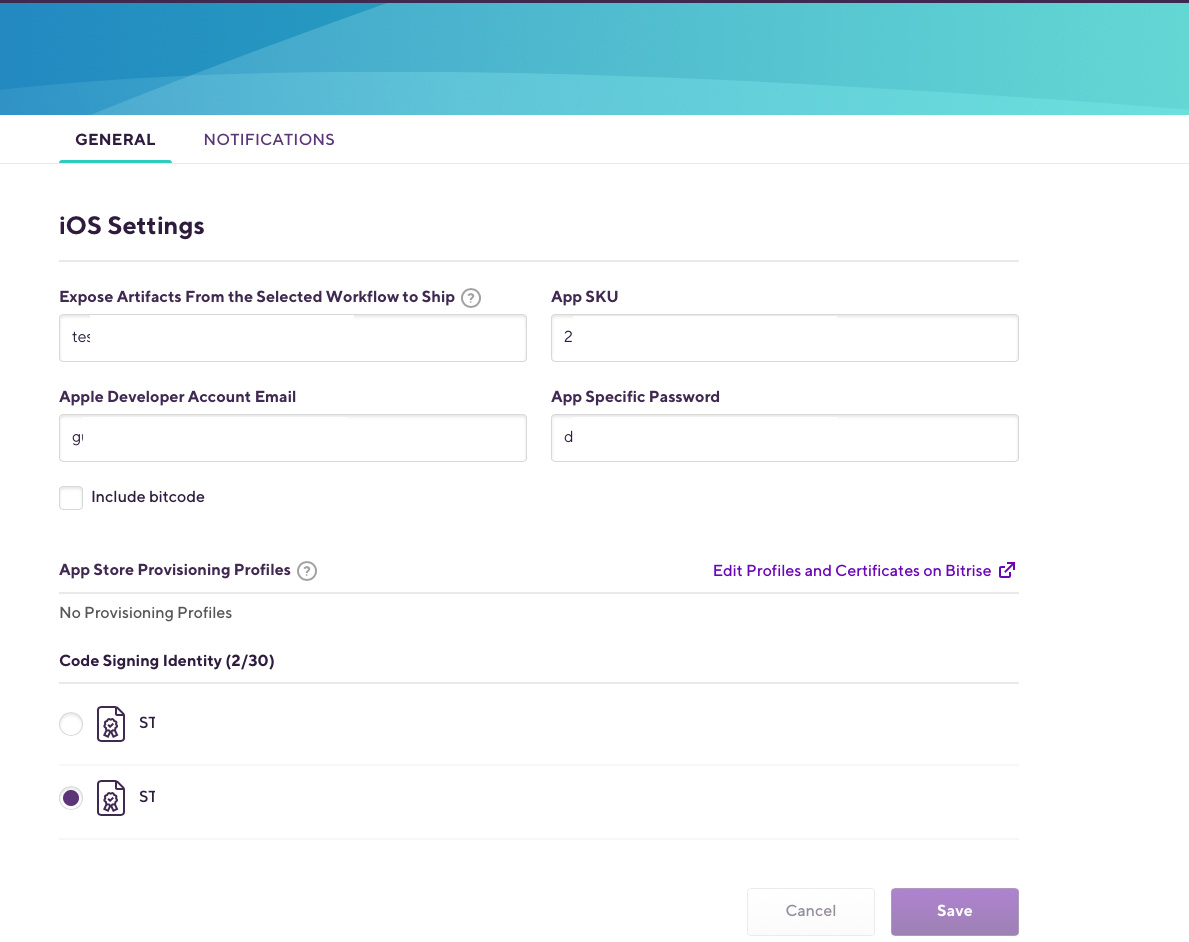This screenshot has width=1189, height=942.
Task: Click the Include bitcode label text
Action: point(148,497)
